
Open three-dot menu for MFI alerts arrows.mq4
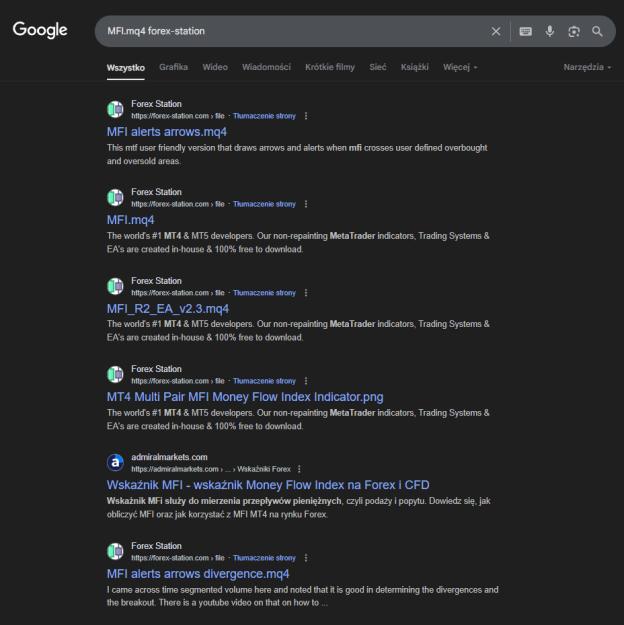(x=306, y=116)
